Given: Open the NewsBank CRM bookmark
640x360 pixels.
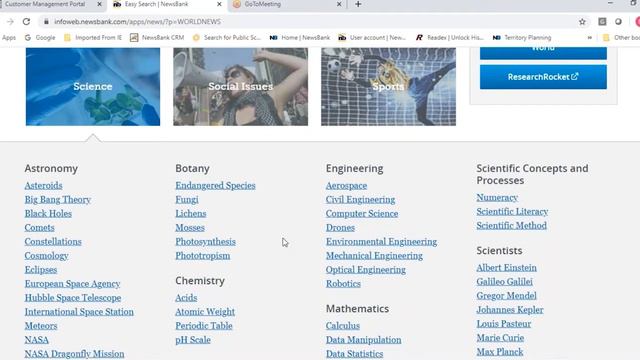Looking at the screenshot, I should (157, 38).
